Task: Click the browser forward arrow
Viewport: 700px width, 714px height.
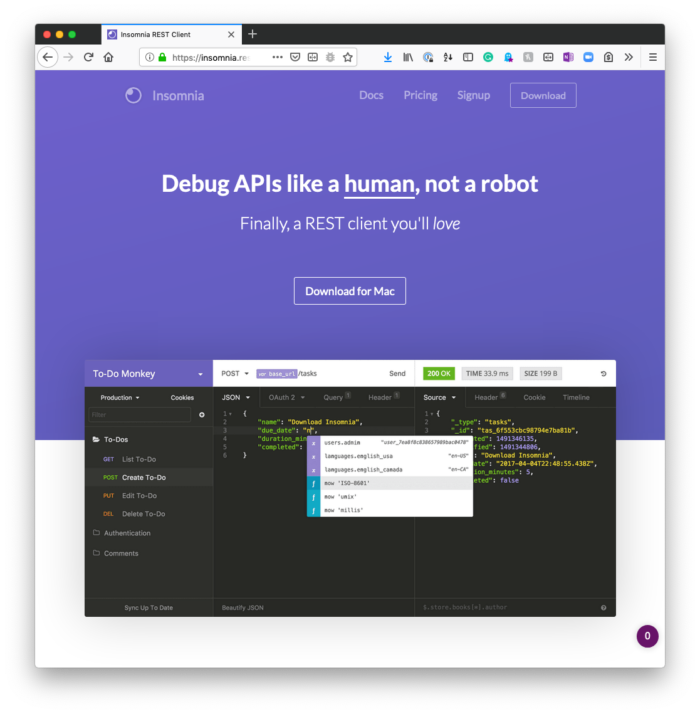Action: point(68,57)
